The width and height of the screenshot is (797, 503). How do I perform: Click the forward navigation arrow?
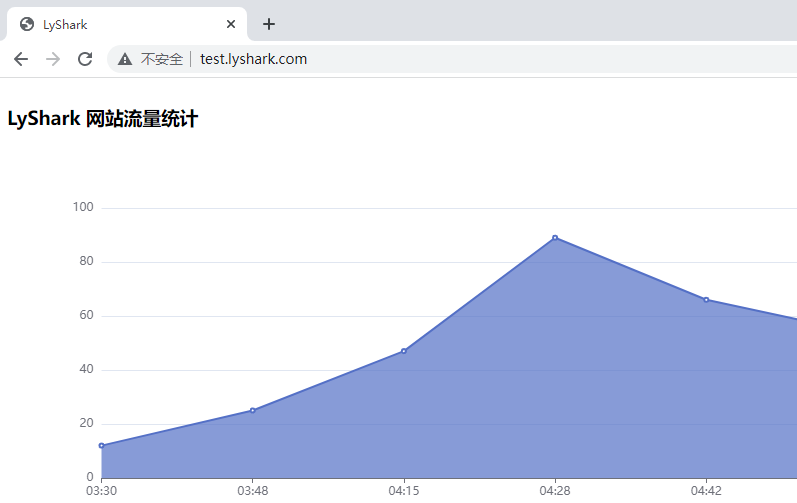coord(53,59)
